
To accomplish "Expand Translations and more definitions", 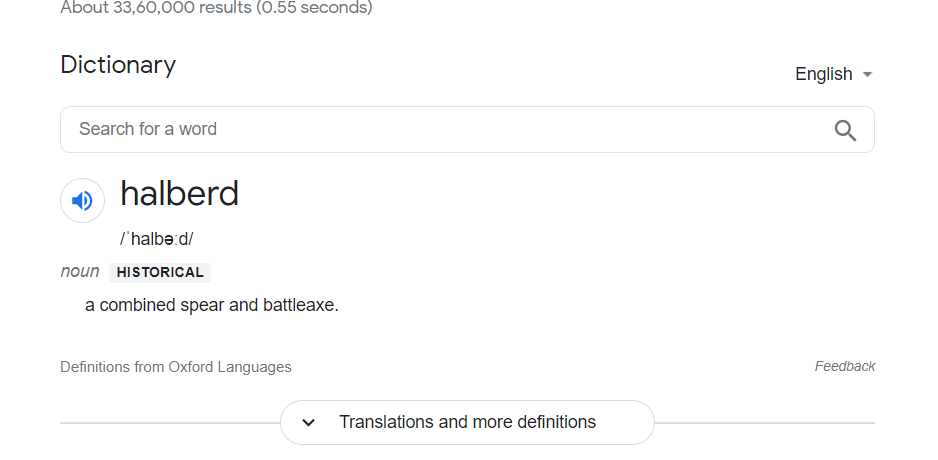I will [x=467, y=423].
